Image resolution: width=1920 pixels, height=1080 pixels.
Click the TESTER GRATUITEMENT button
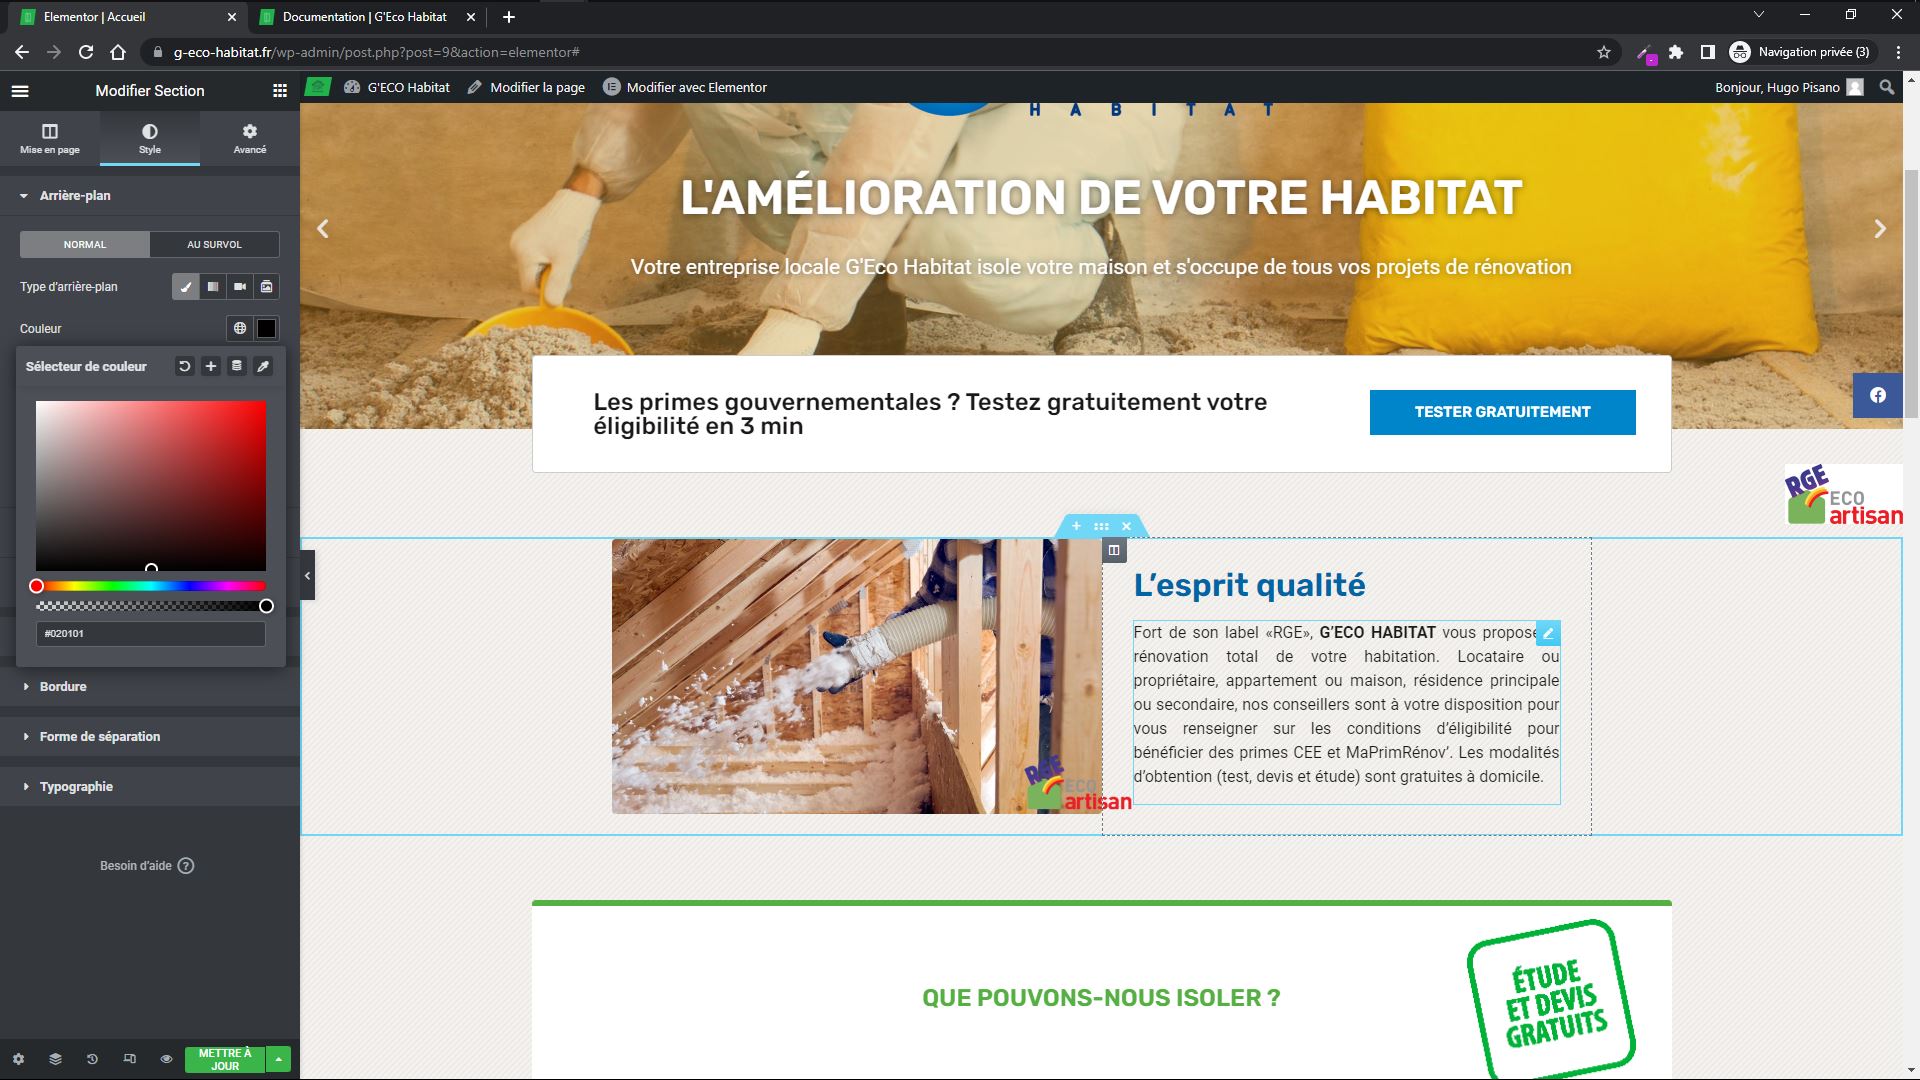point(1502,412)
